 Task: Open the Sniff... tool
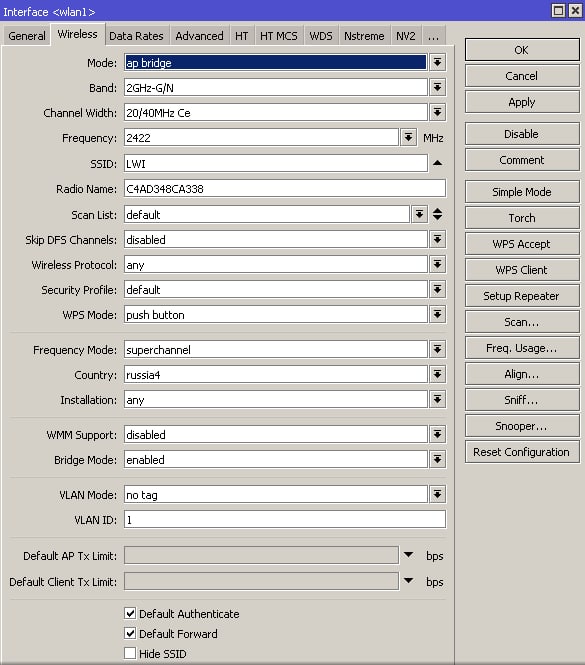pos(522,400)
